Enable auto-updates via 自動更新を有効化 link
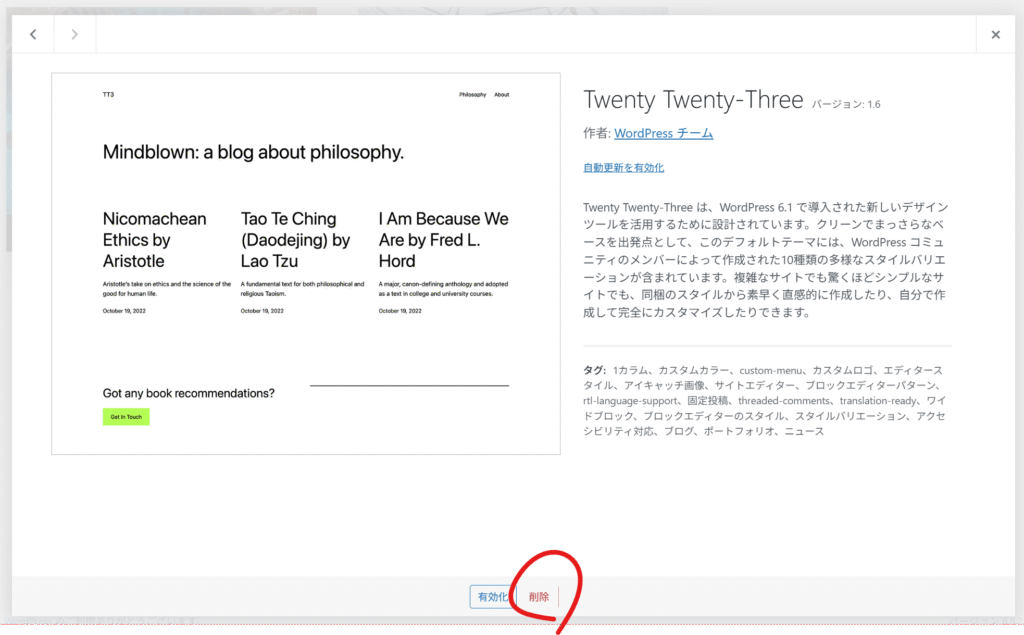This screenshot has width=1024, height=635. tap(623, 168)
